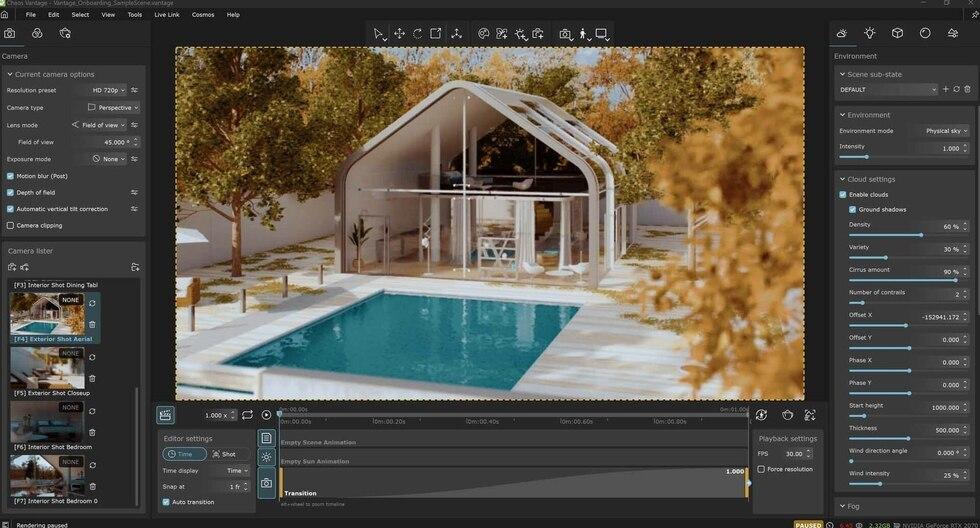The image size is (980, 528).
Task: Select the F6 Interior Shot Bedroom thumbnail
Action: click(x=47, y=422)
